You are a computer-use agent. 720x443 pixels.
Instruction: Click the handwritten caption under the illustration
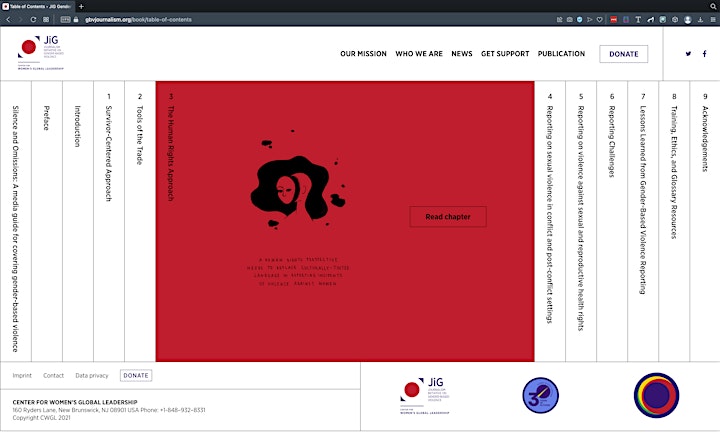298,272
